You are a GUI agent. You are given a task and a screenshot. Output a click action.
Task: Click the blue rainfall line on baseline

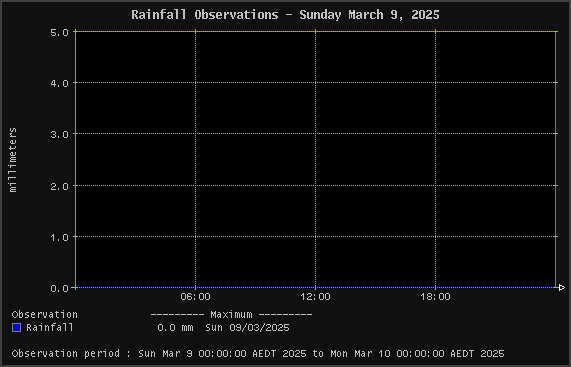click(315, 288)
